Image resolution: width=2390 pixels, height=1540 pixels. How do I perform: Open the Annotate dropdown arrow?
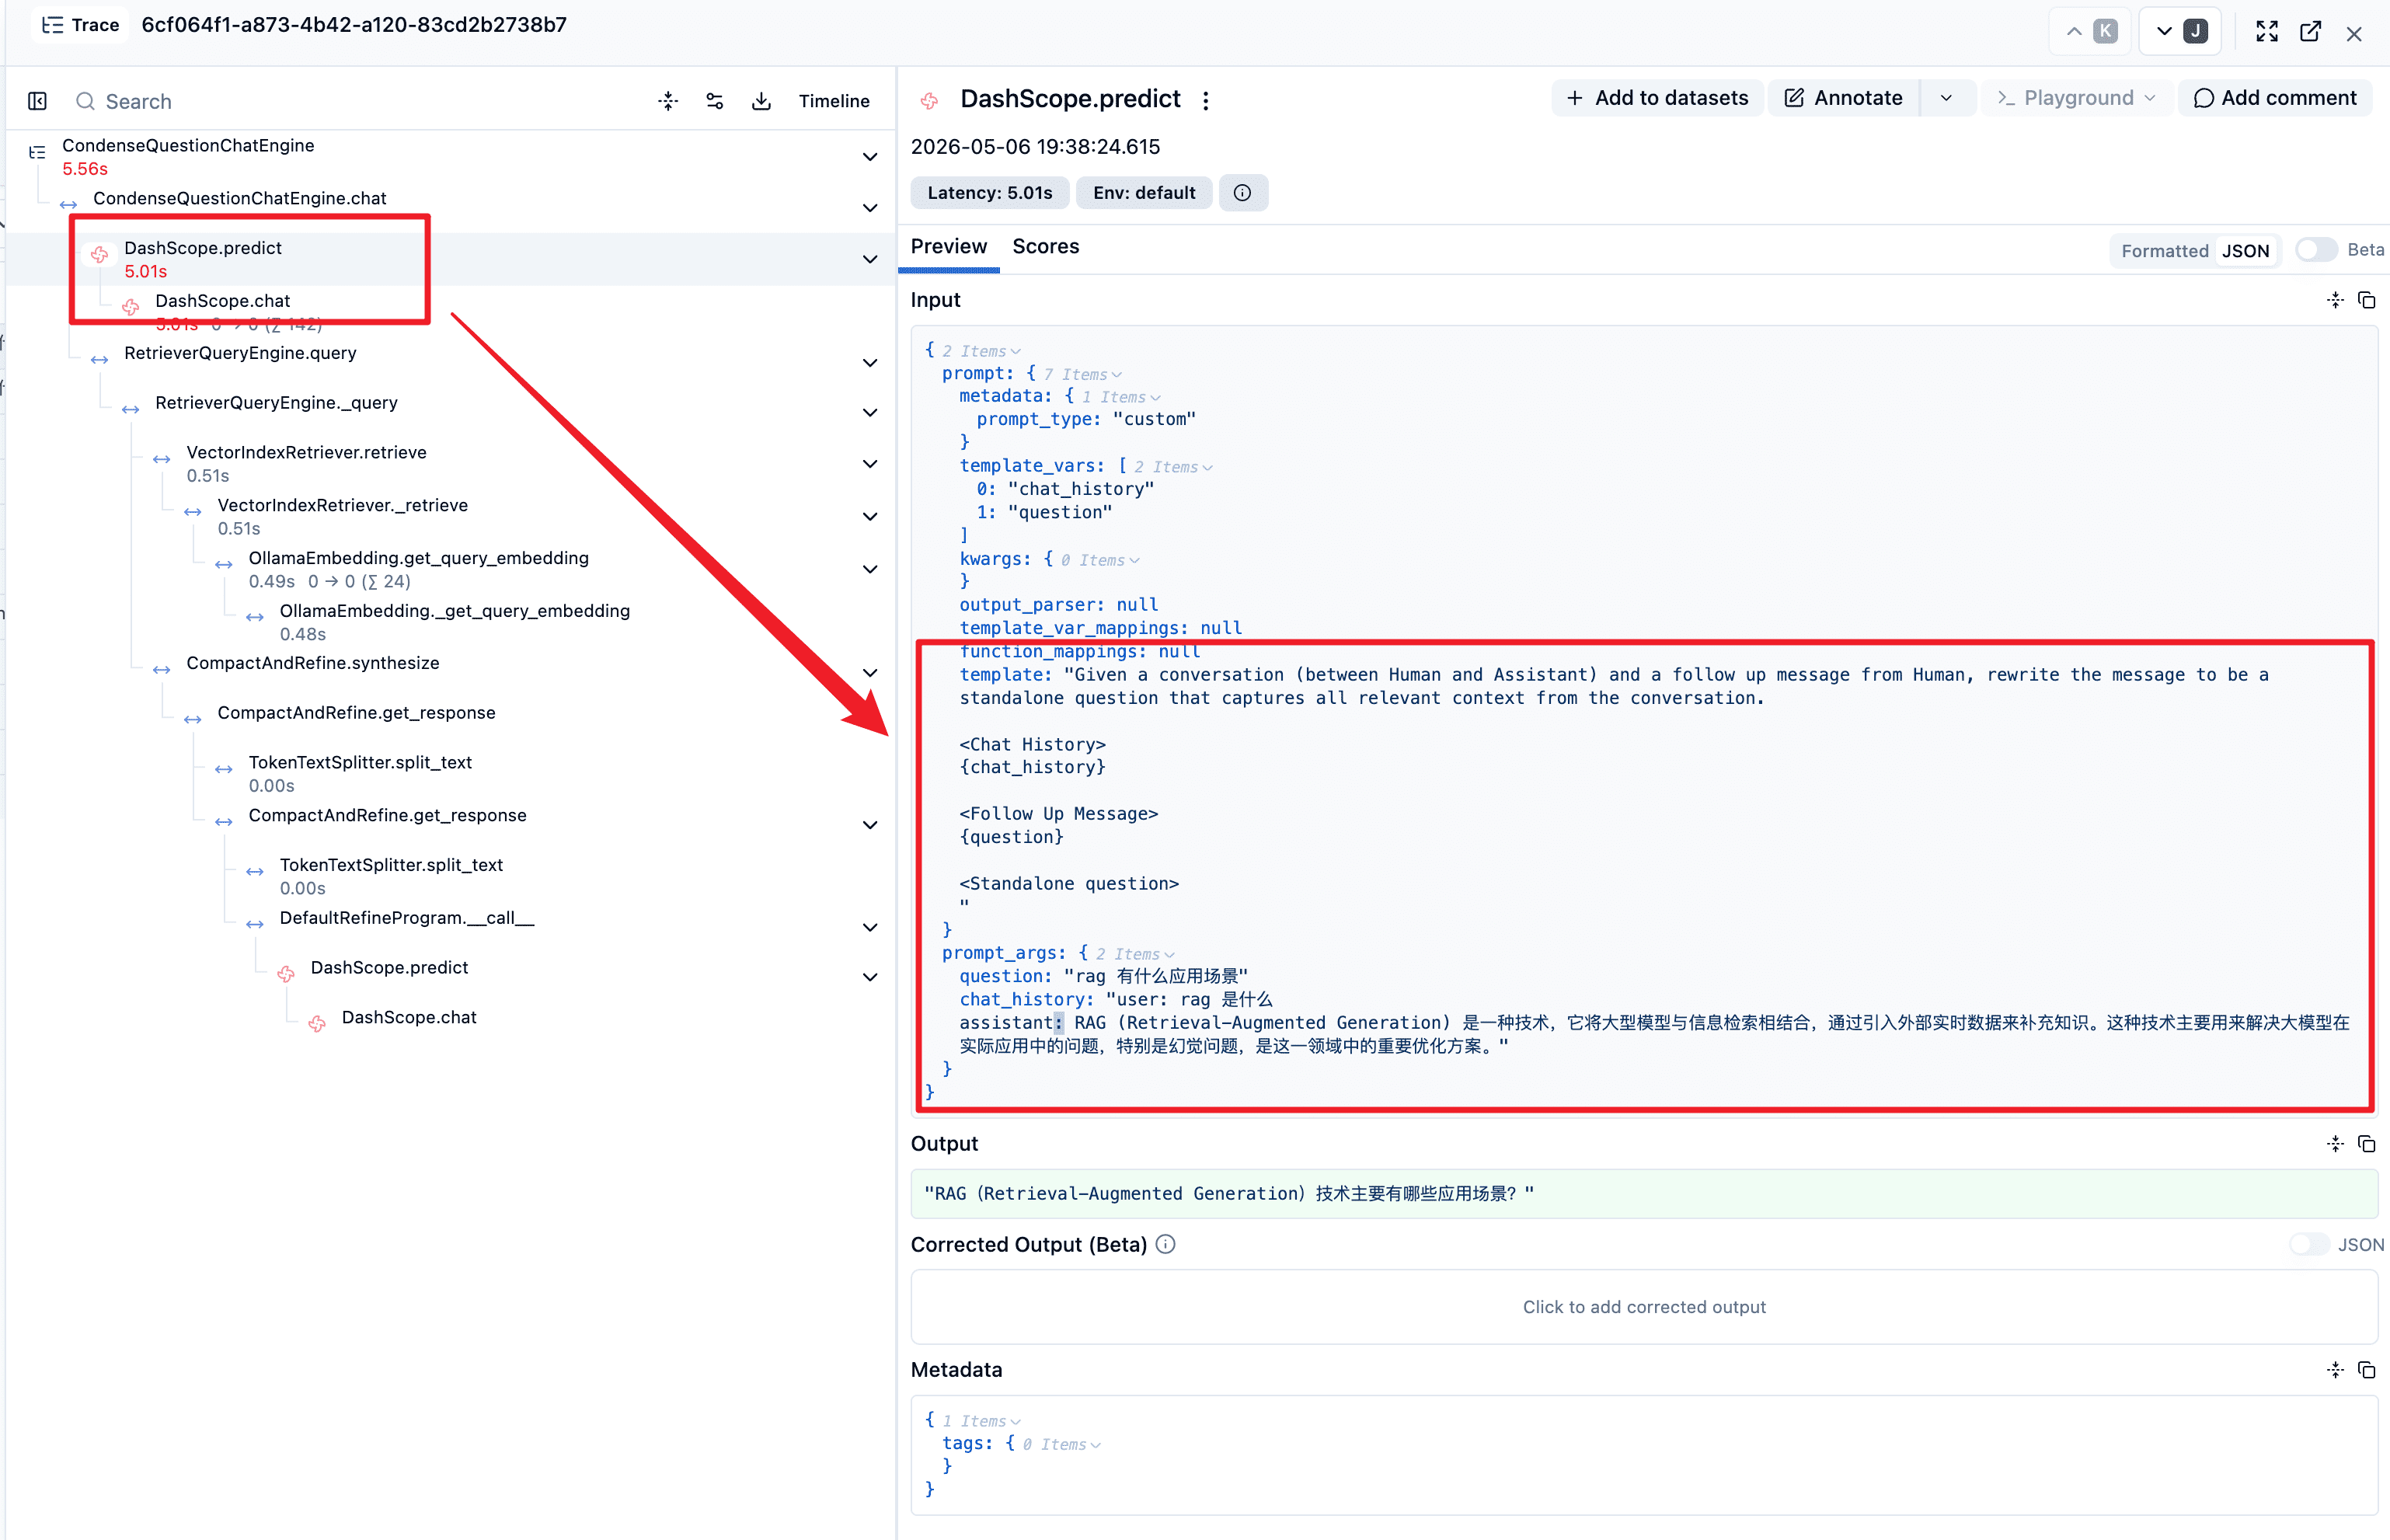pos(1946,98)
